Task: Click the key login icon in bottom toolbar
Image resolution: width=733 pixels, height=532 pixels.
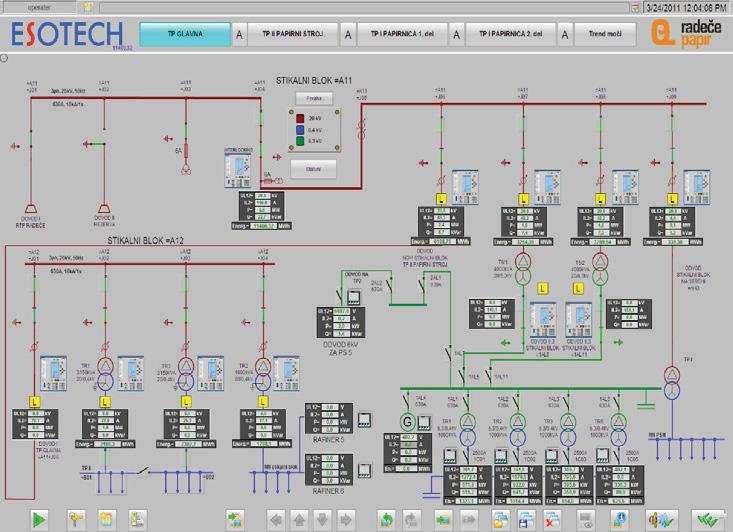Action: tap(76, 519)
